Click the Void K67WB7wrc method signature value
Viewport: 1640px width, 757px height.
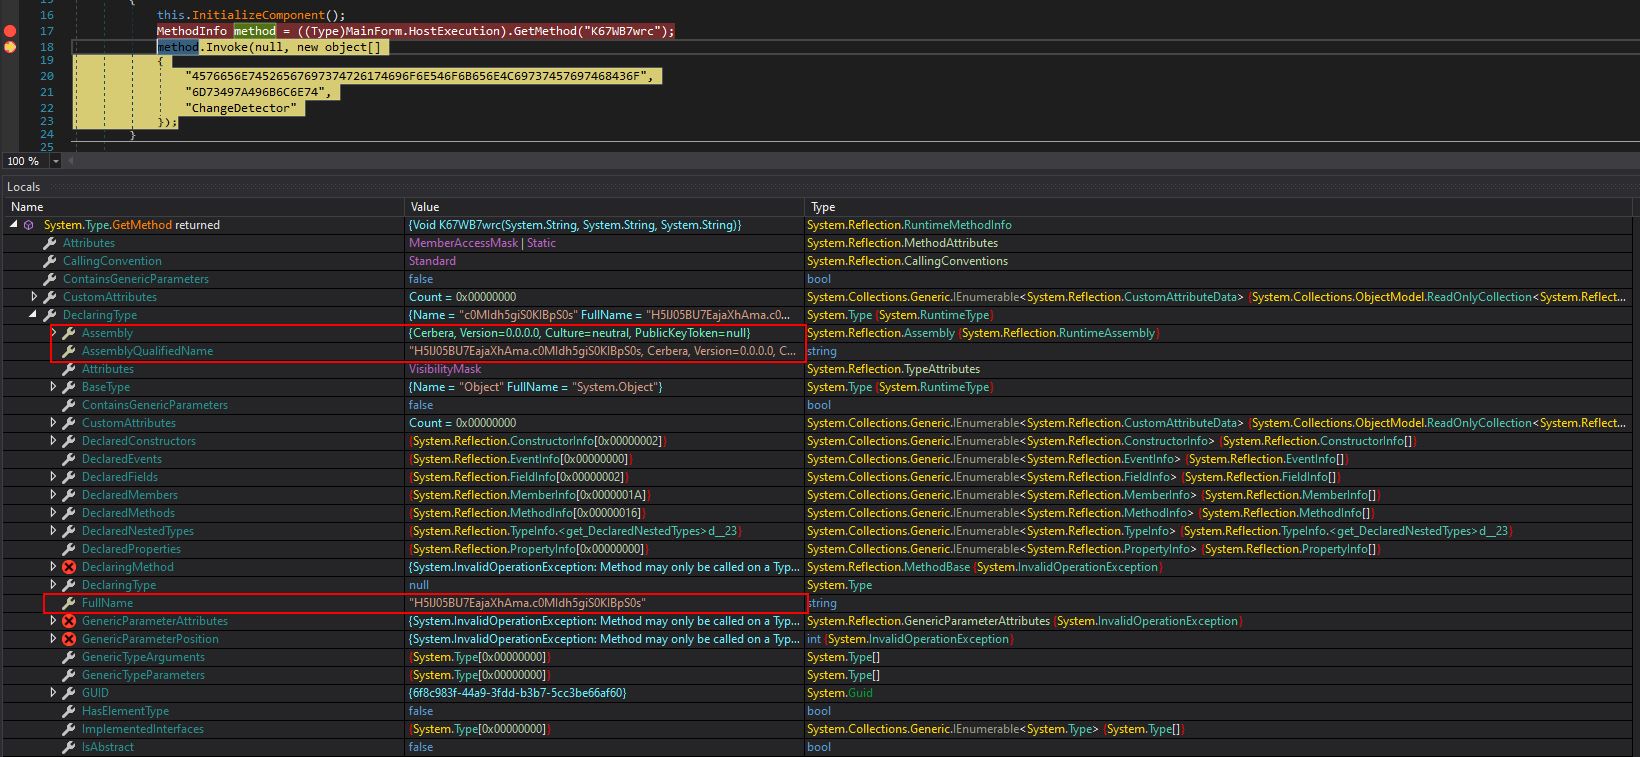[575, 225]
